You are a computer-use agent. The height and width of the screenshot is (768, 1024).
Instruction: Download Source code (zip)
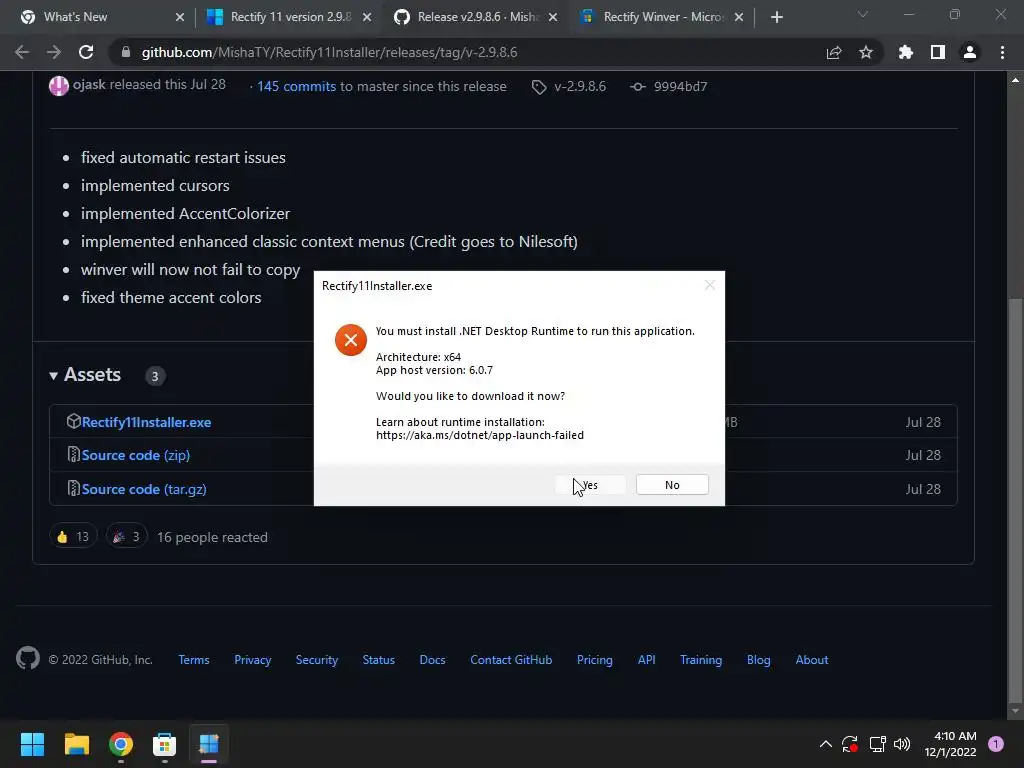point(136,455)
